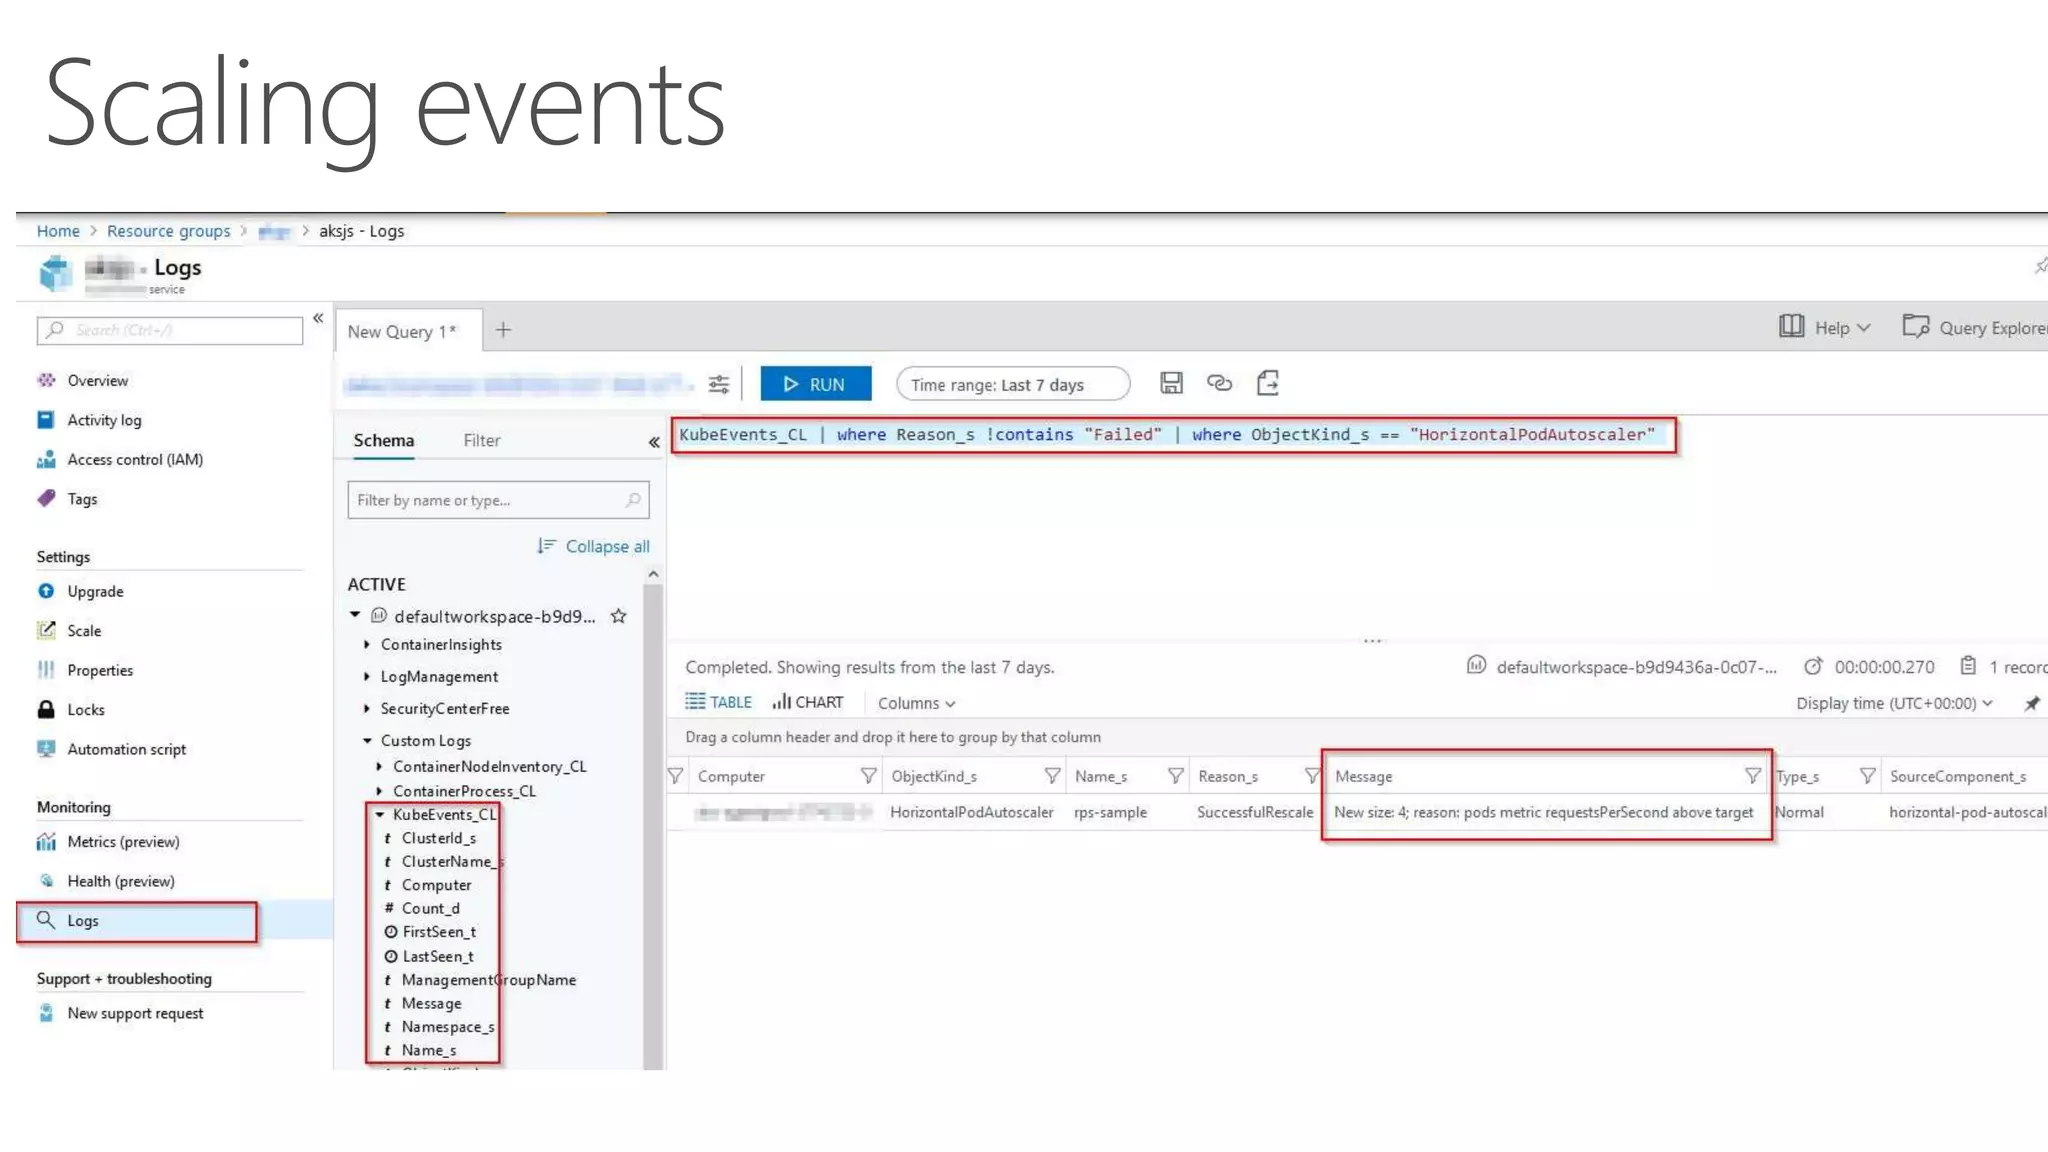Favorite the defaultworkspace with star icon
2048x1152 pixels.
(x=619, y=616)
